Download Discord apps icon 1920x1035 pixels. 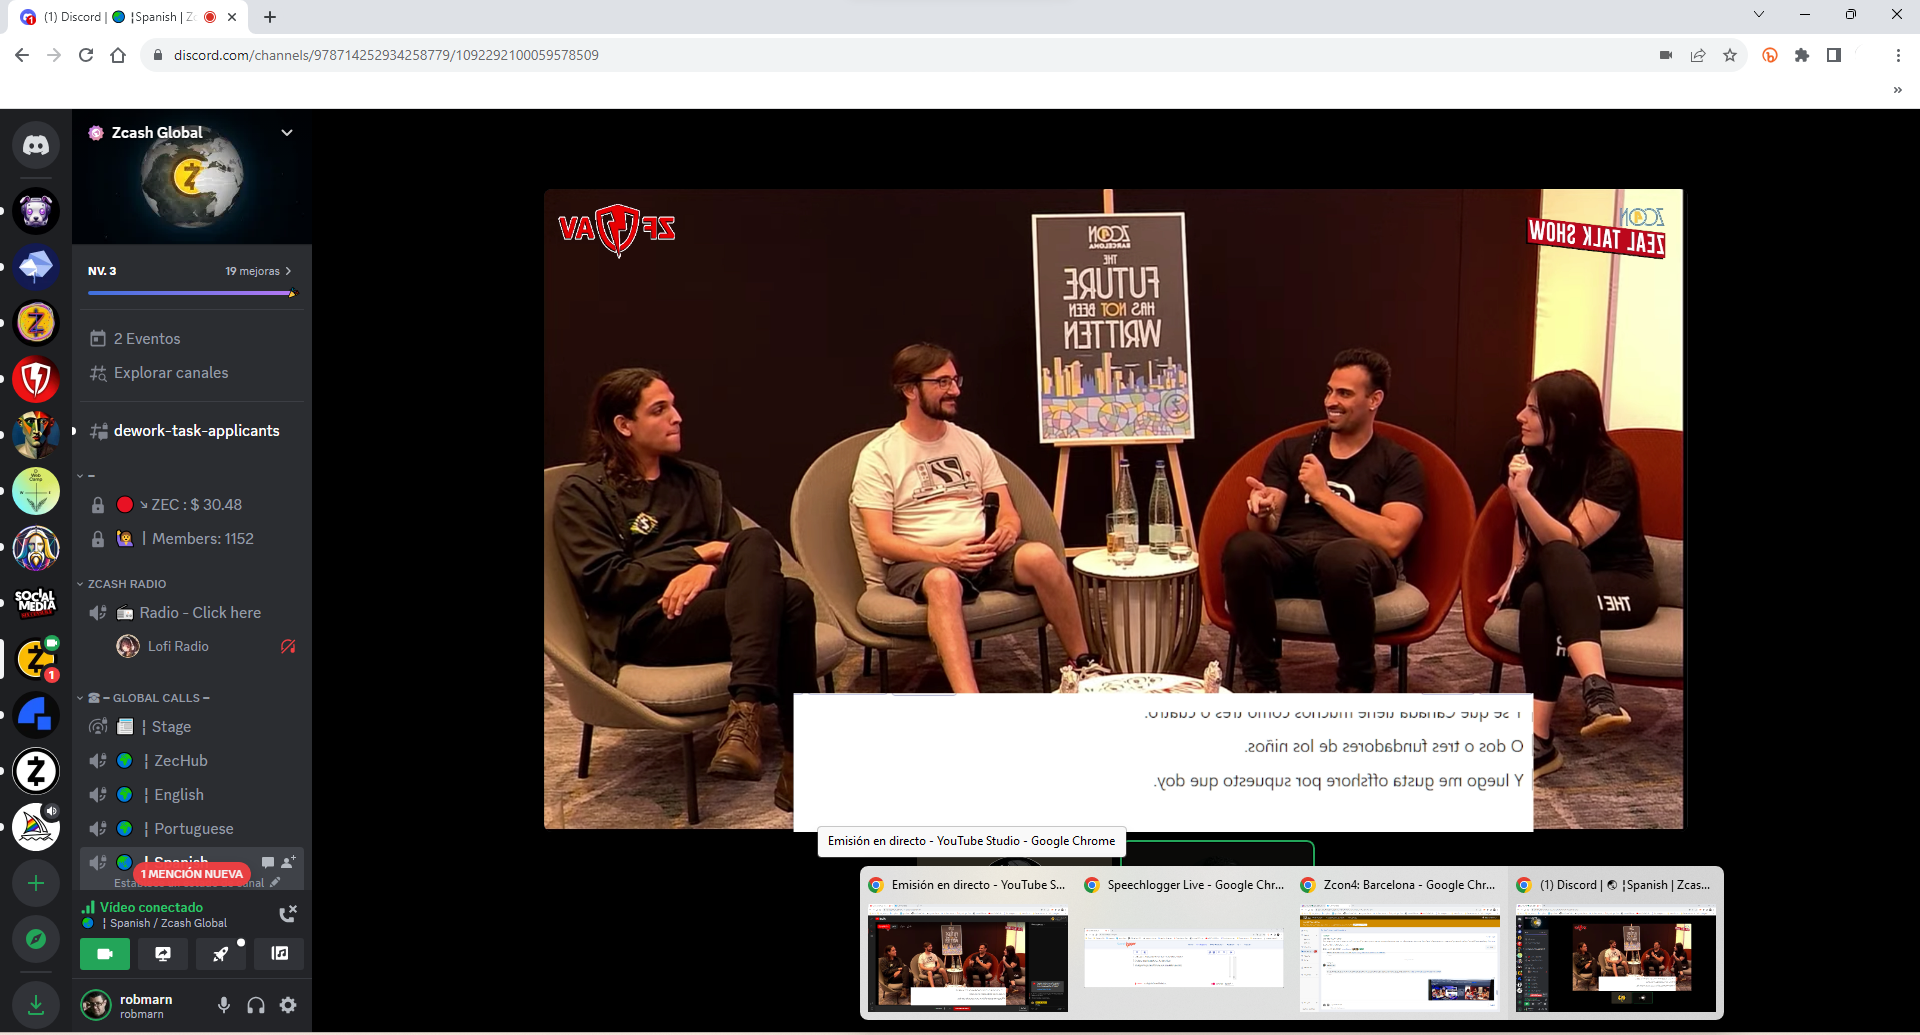(36, 1004)
